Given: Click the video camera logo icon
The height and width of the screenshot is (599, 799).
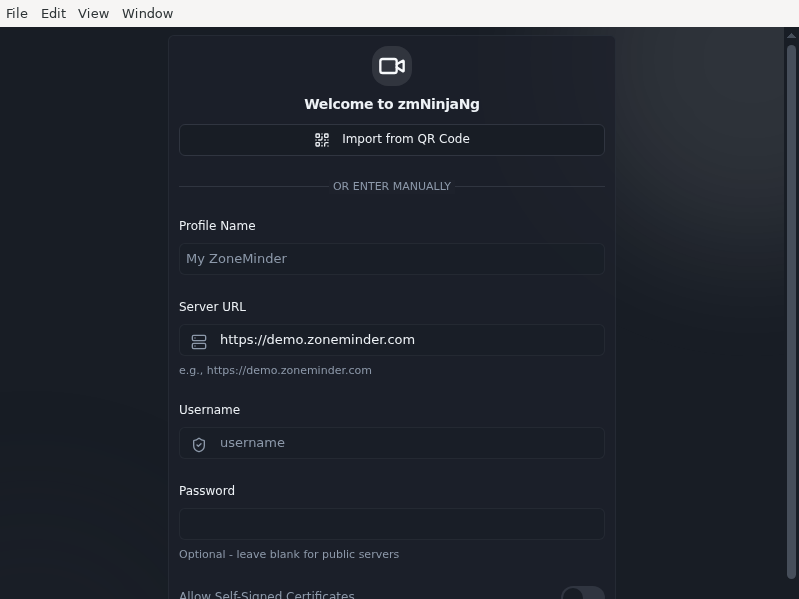Looking at the screenshot, I should coord(392,66).
